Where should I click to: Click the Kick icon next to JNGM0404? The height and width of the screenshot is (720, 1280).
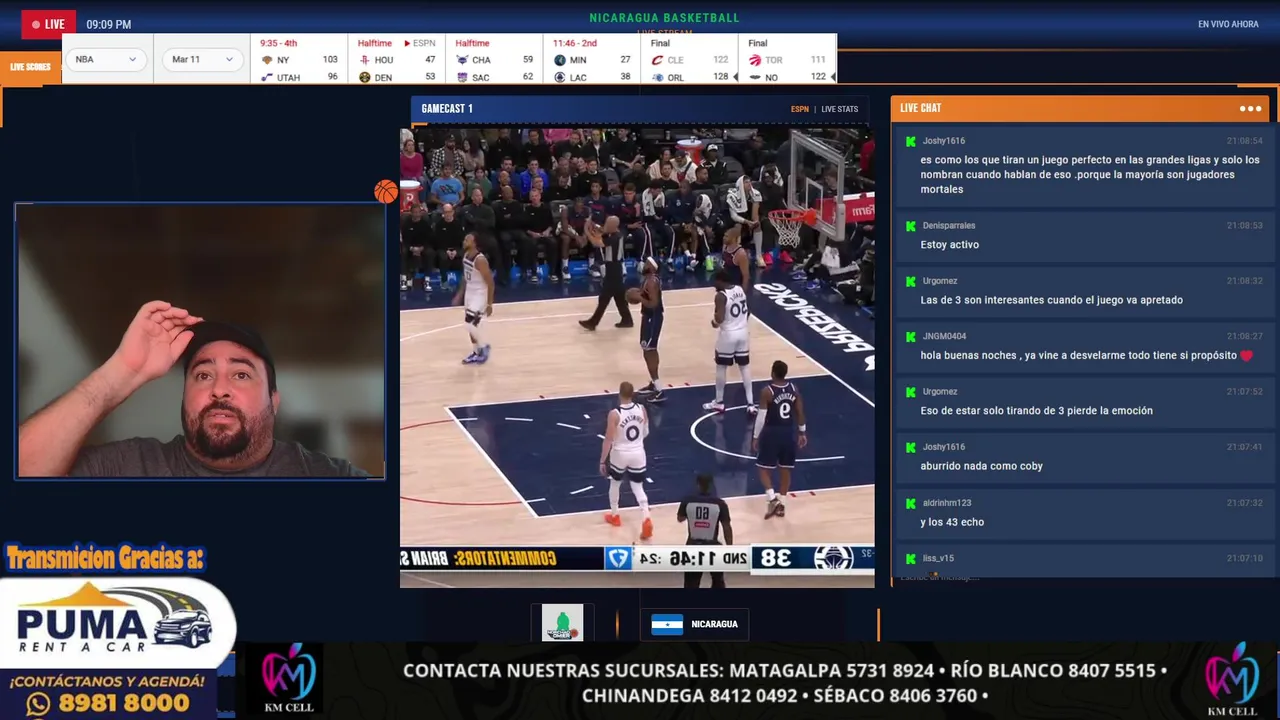[910, 336]
